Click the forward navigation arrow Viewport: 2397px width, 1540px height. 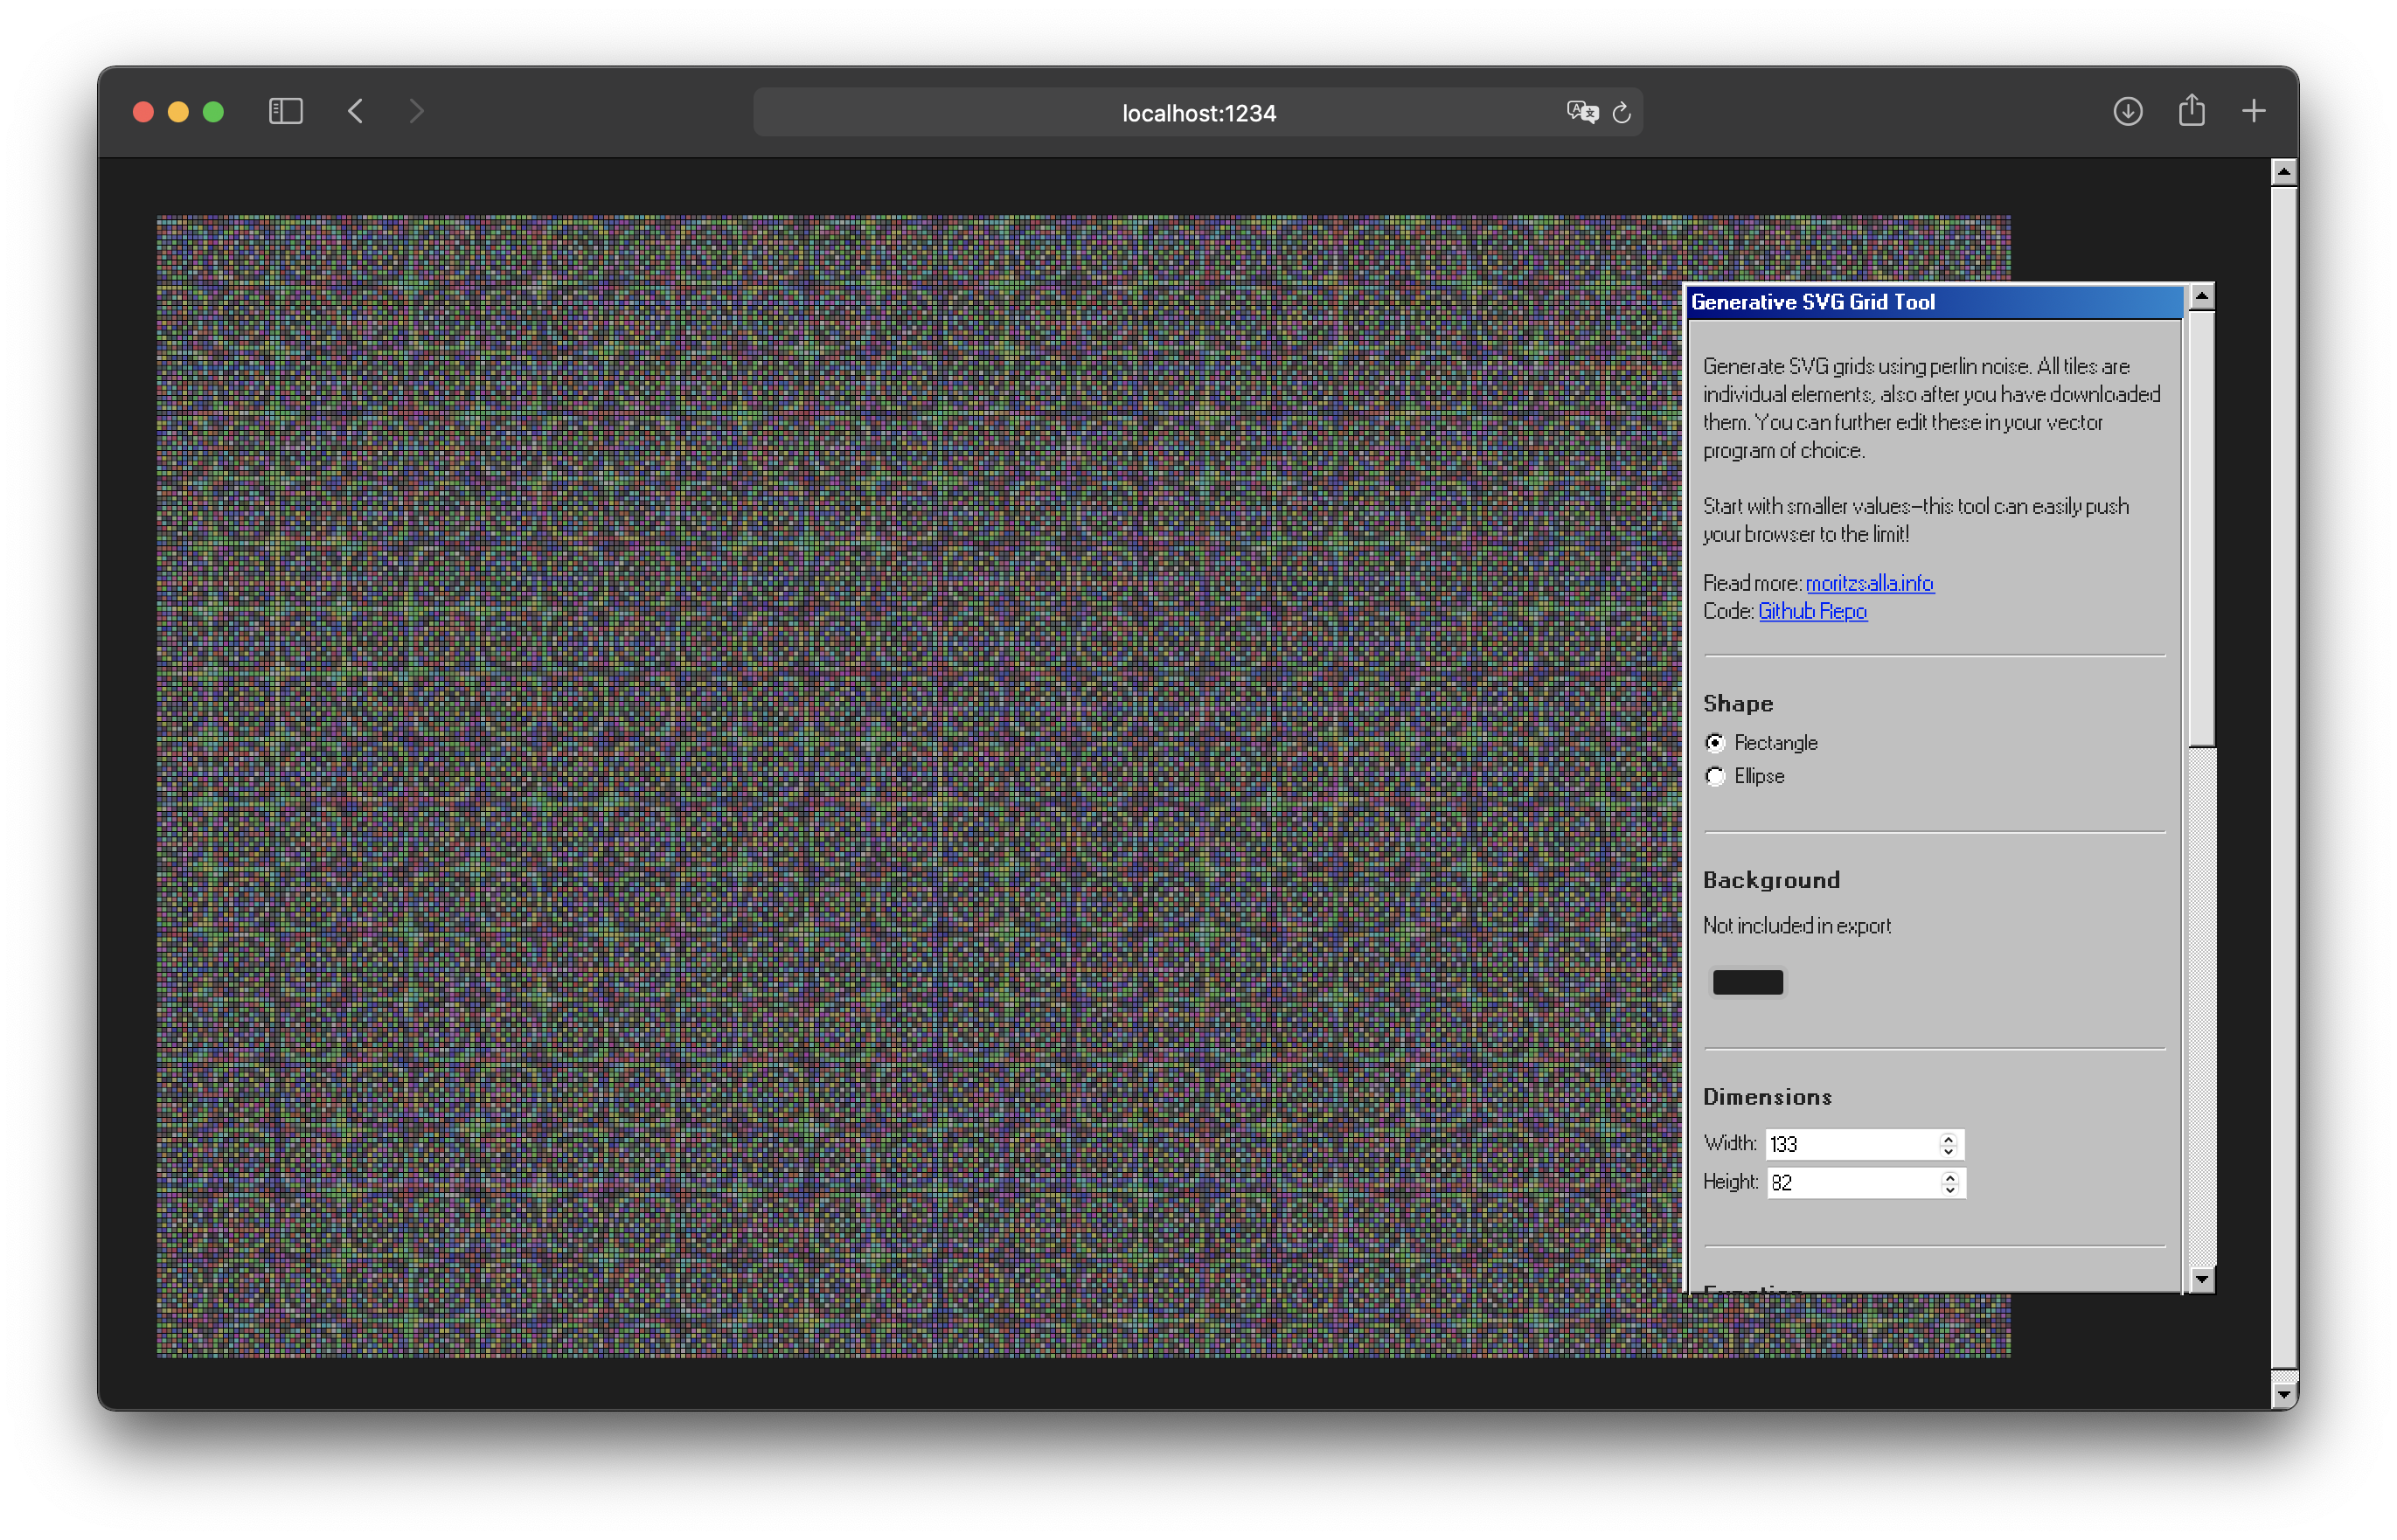pyautogui.click(x=416, y=111)
